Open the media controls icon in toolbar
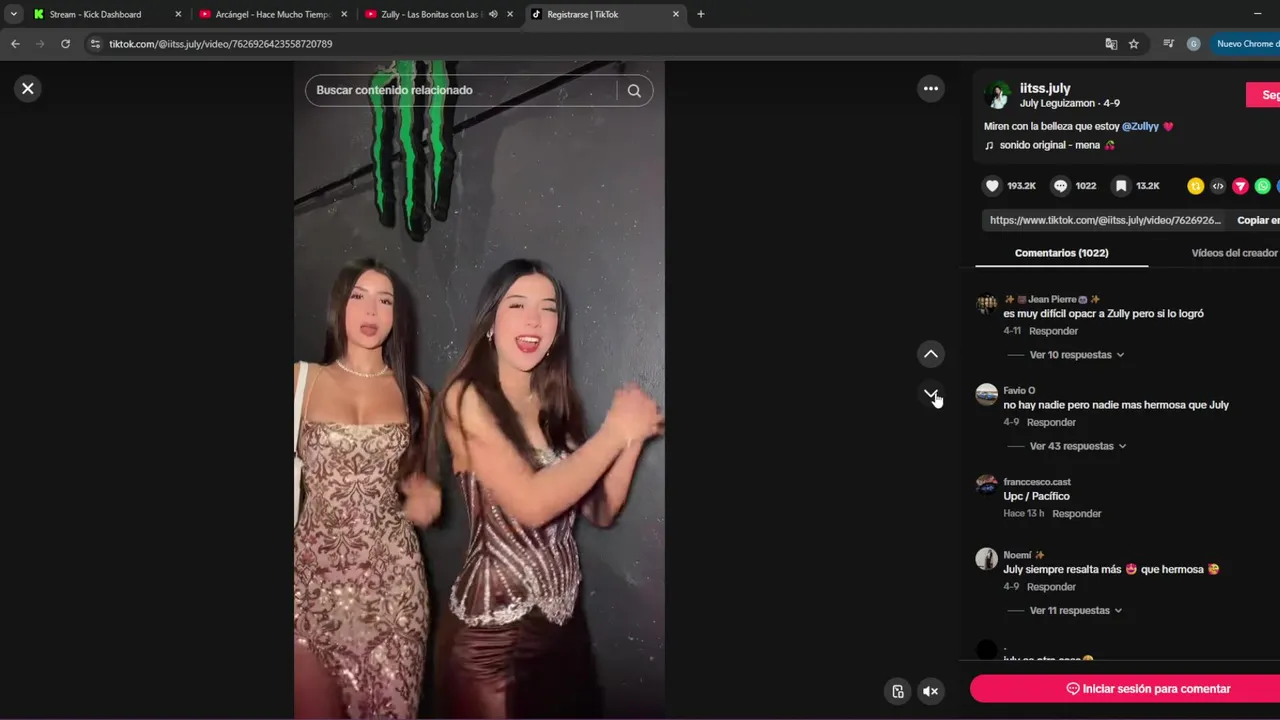The image size is (1280, 720). (1168, 44)
